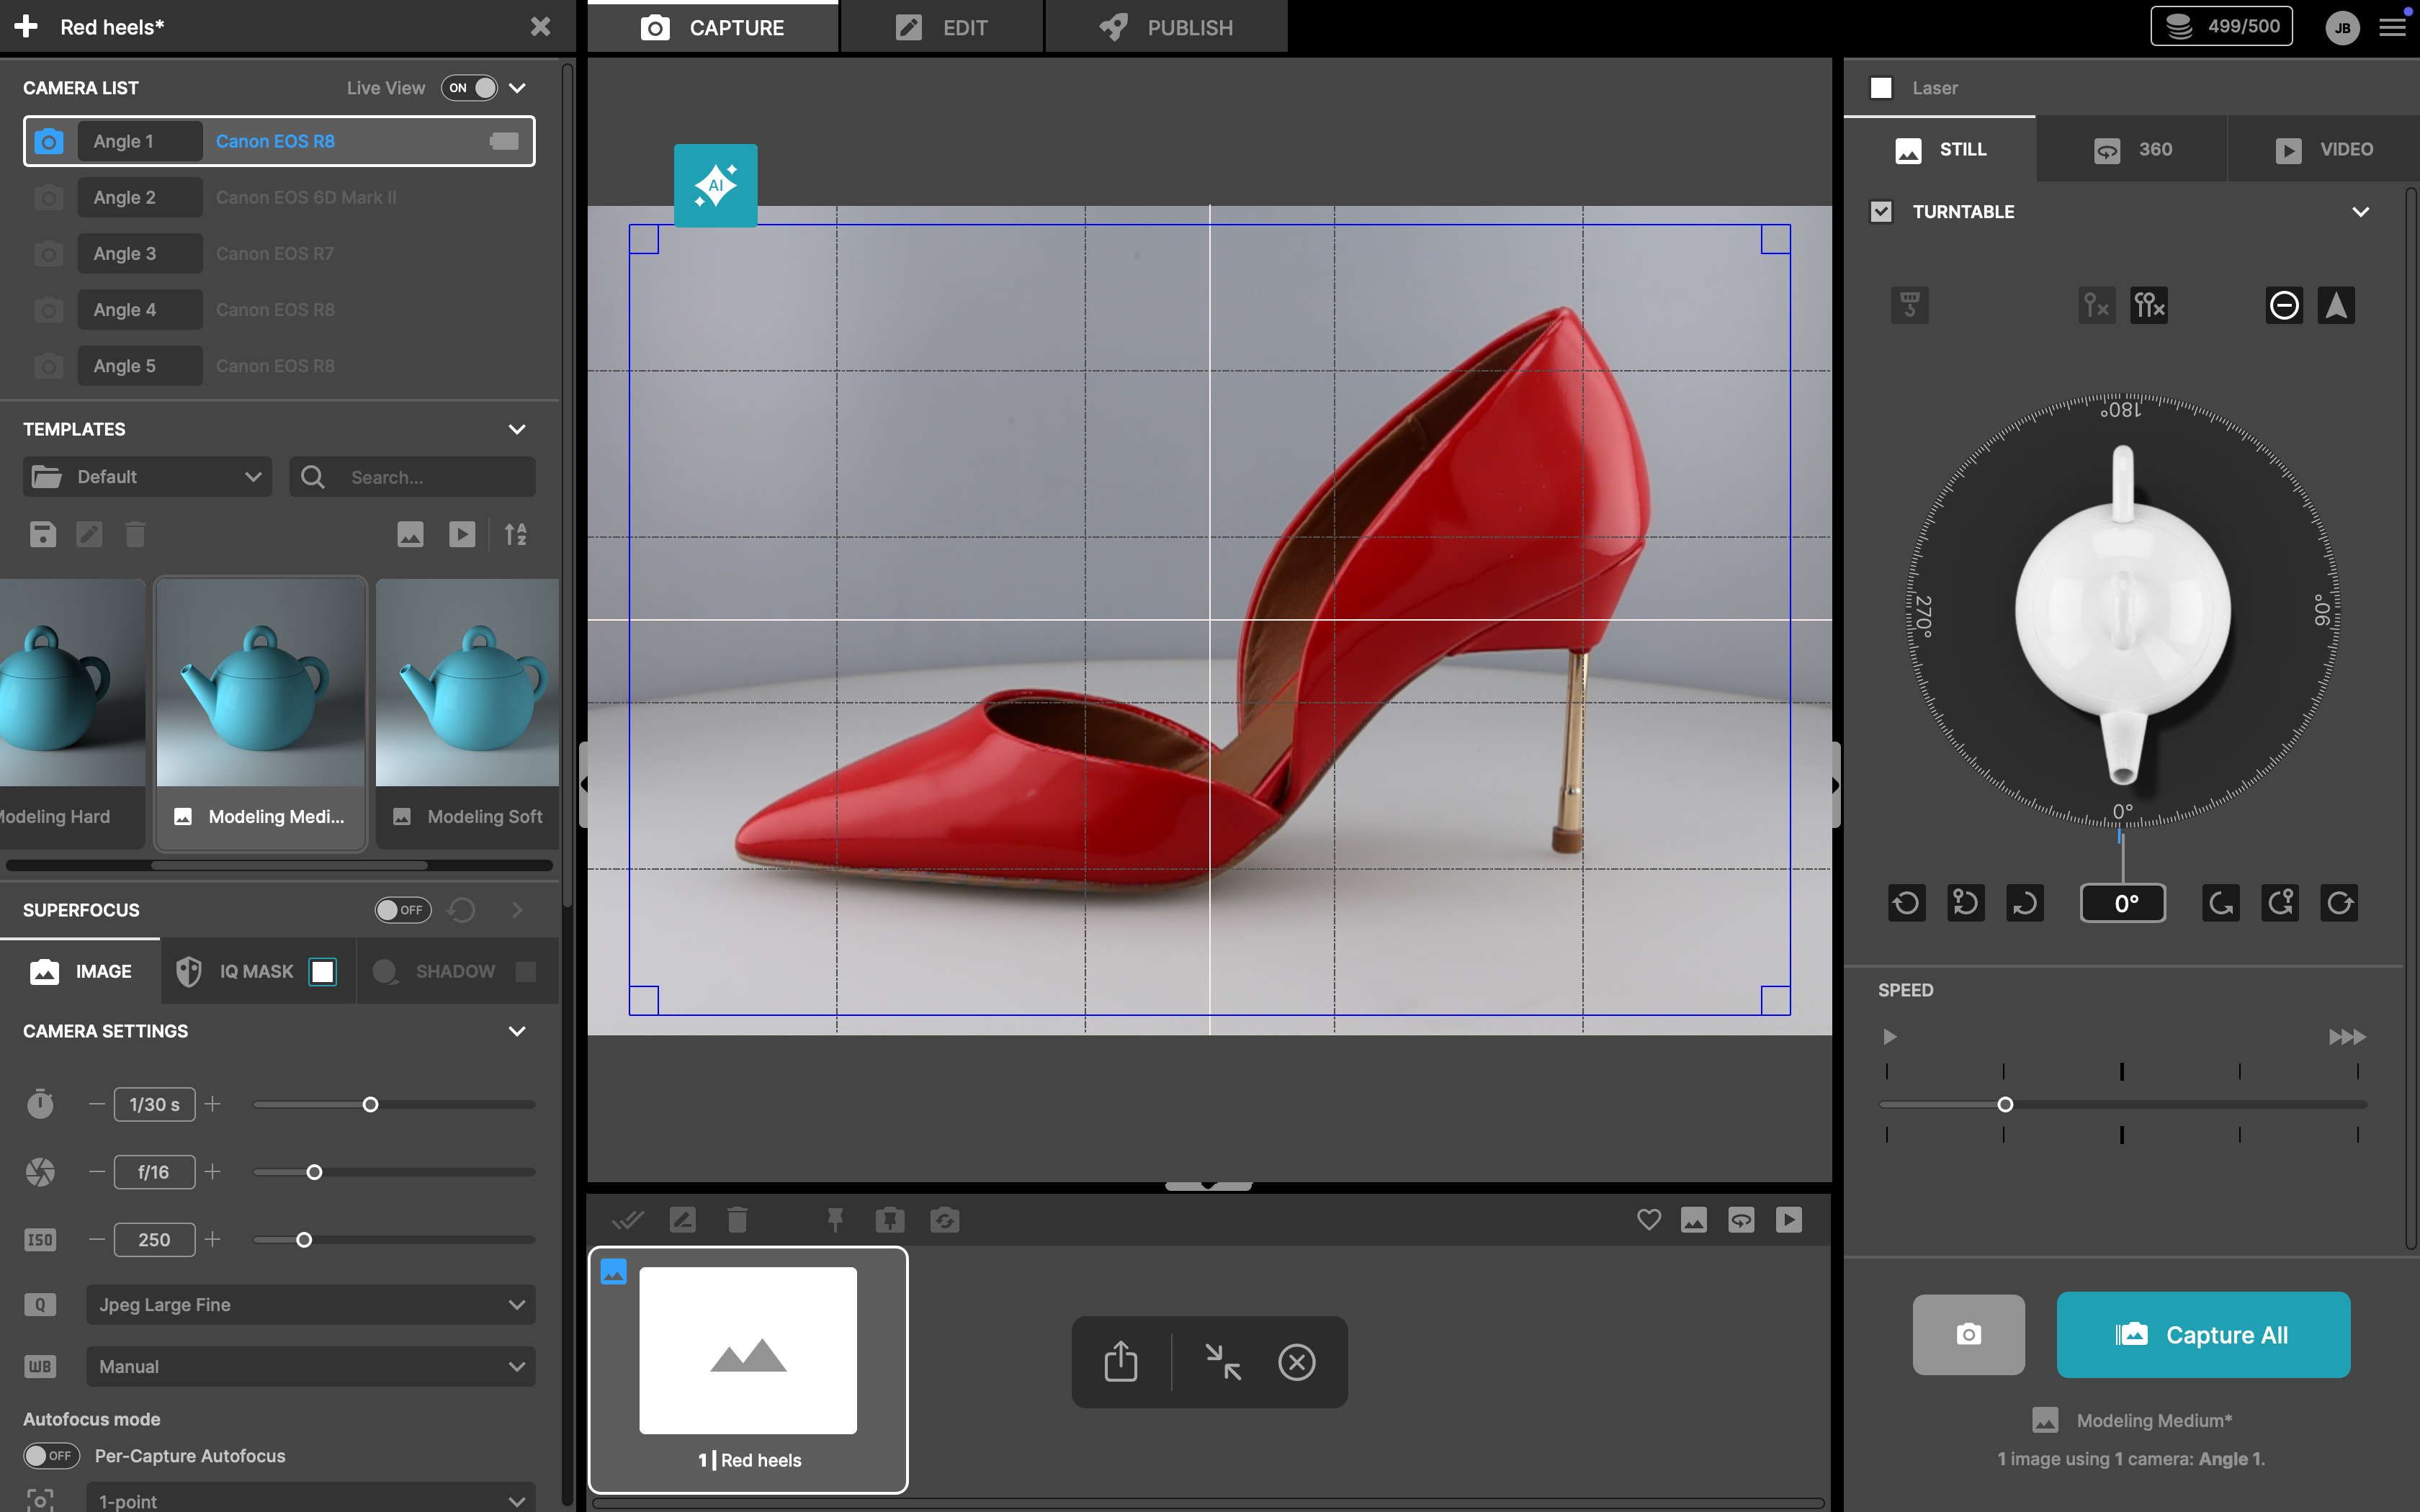Open the Jpeg Large Fine quality dropdown
The height and width of the screenshot is (1512, 2420).
[310, 1304]
